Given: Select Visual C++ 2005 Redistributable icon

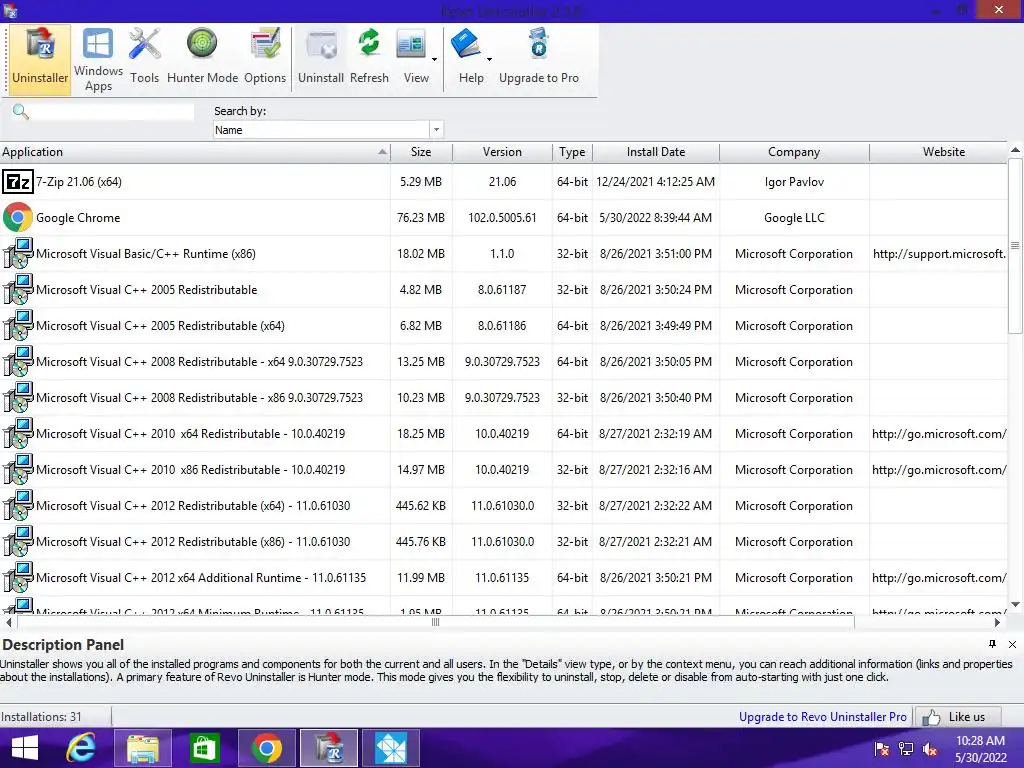Looking at the screenshot, I should pyautogui.click(x=18, y=289).
